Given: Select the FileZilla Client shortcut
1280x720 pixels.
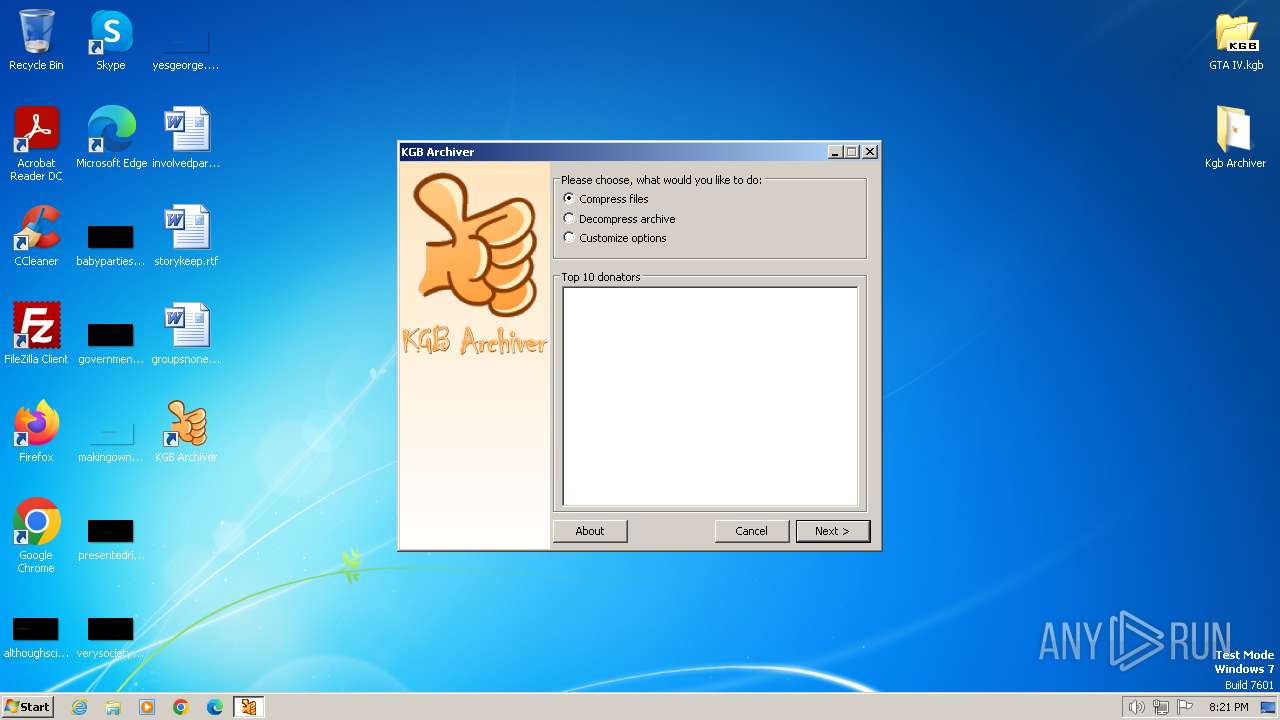Looking at the screenshot, I should click(36, 334).
